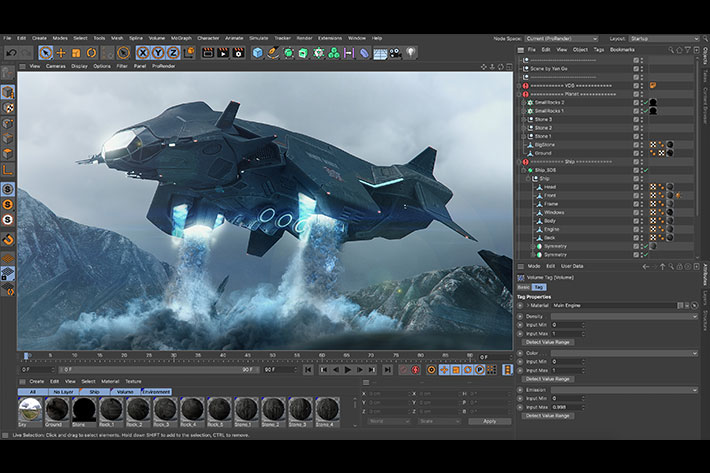Switch to the Volume material filter tab
710x473 pixels.
click(124, 392)
